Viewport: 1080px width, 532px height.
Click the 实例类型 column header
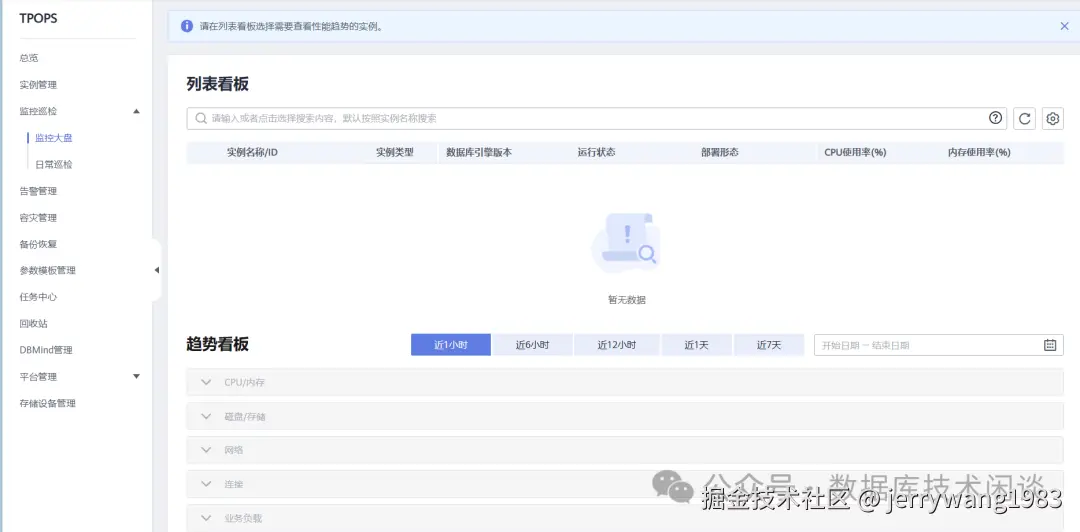tap(395, 152)
